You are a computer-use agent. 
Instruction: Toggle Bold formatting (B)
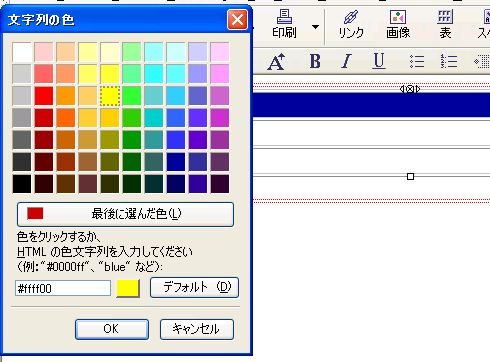(x=315, y=61)
